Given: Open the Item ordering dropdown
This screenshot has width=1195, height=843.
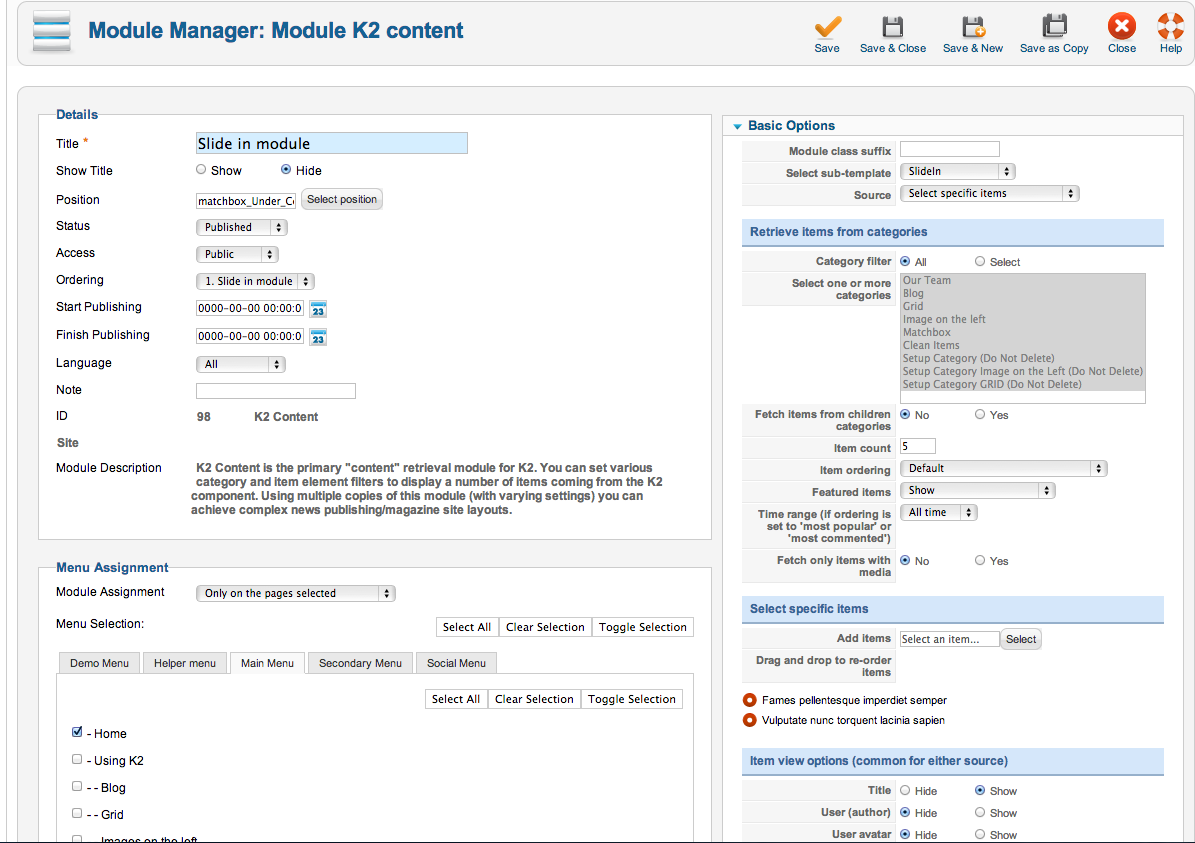Looking at the screenshot, I should tap(1004, 469).
